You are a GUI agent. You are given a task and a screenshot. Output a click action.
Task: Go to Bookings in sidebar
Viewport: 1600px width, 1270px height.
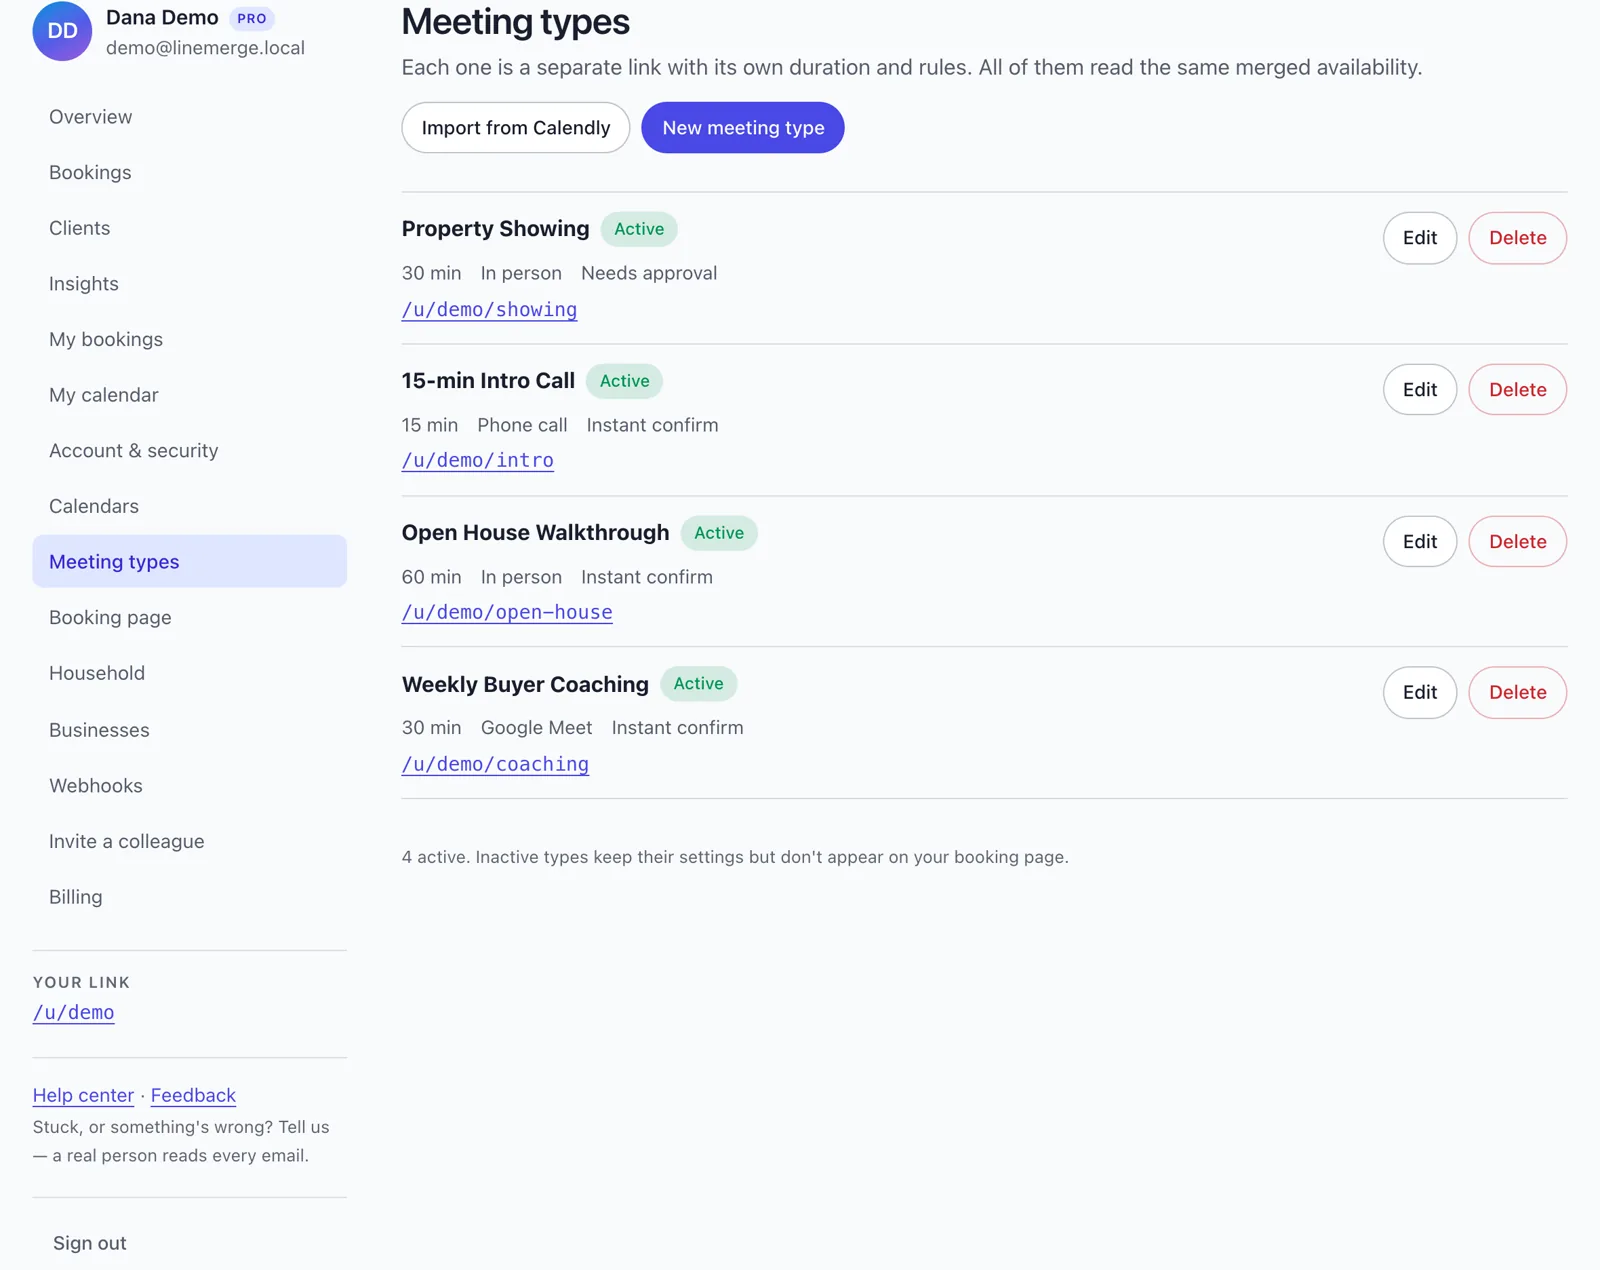click(189, 172)
